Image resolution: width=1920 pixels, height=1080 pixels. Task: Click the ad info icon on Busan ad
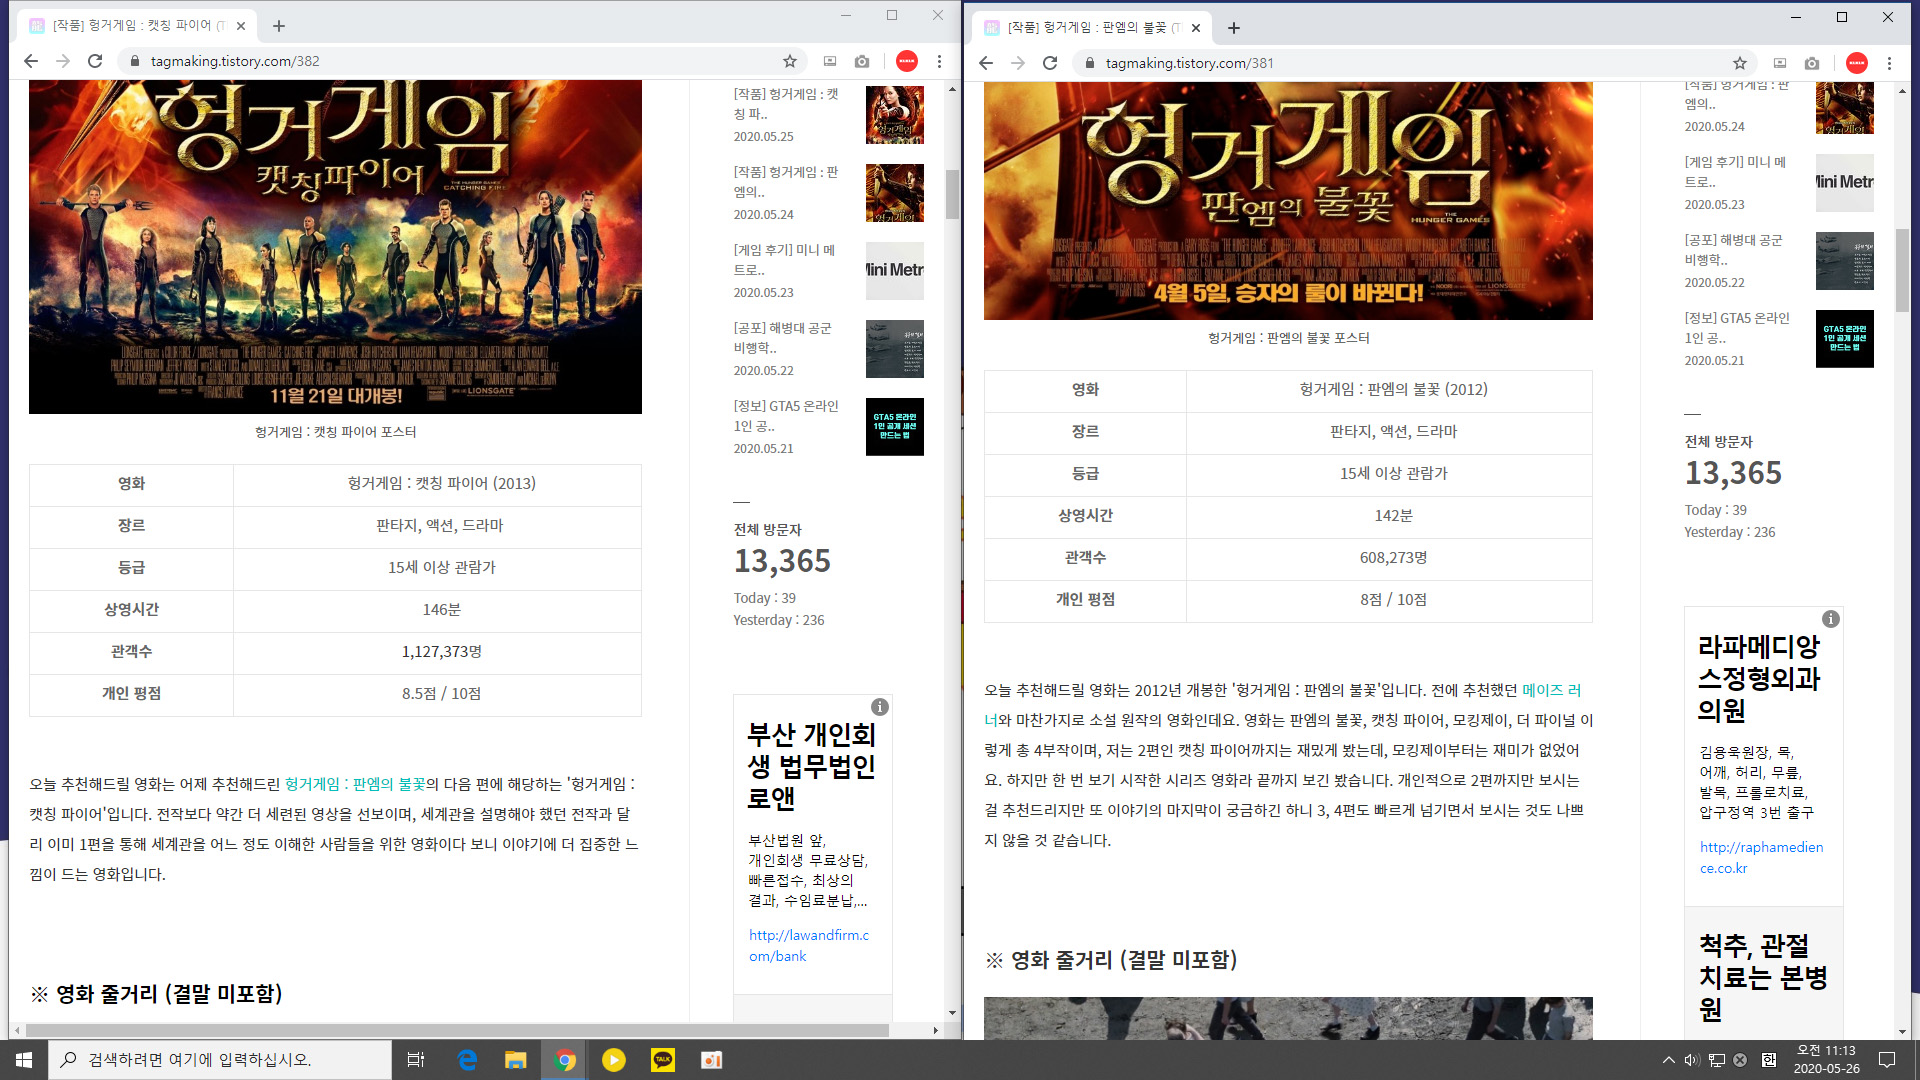[880, 707]
